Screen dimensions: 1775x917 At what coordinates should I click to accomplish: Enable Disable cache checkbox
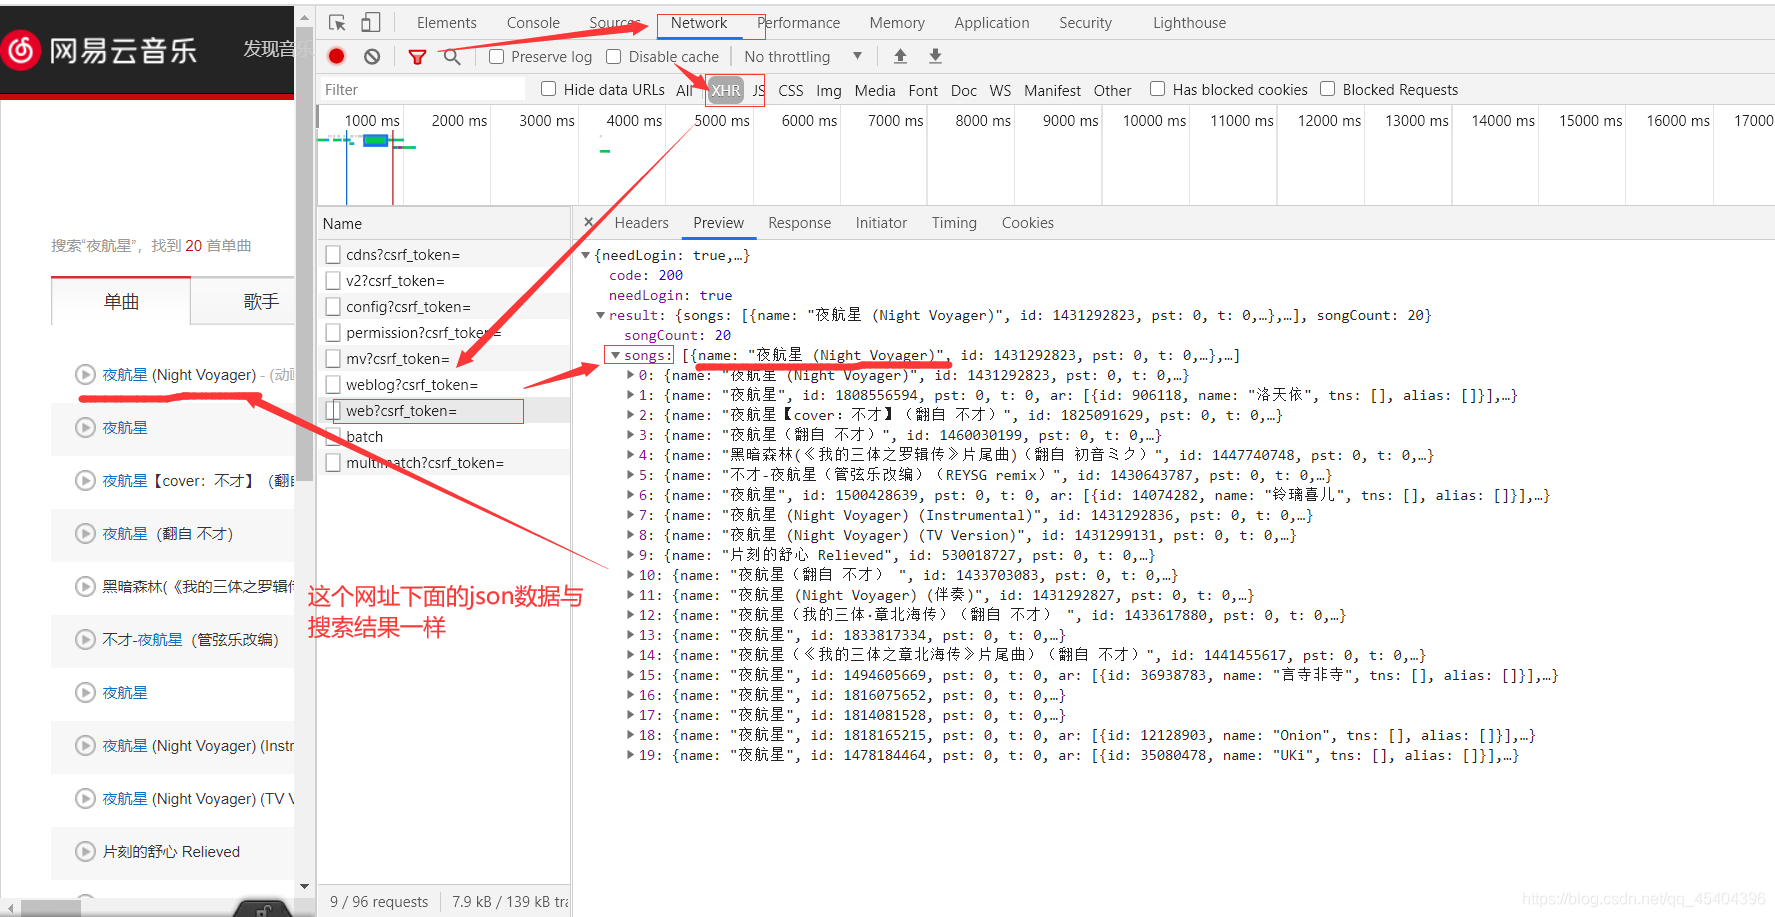614,56
